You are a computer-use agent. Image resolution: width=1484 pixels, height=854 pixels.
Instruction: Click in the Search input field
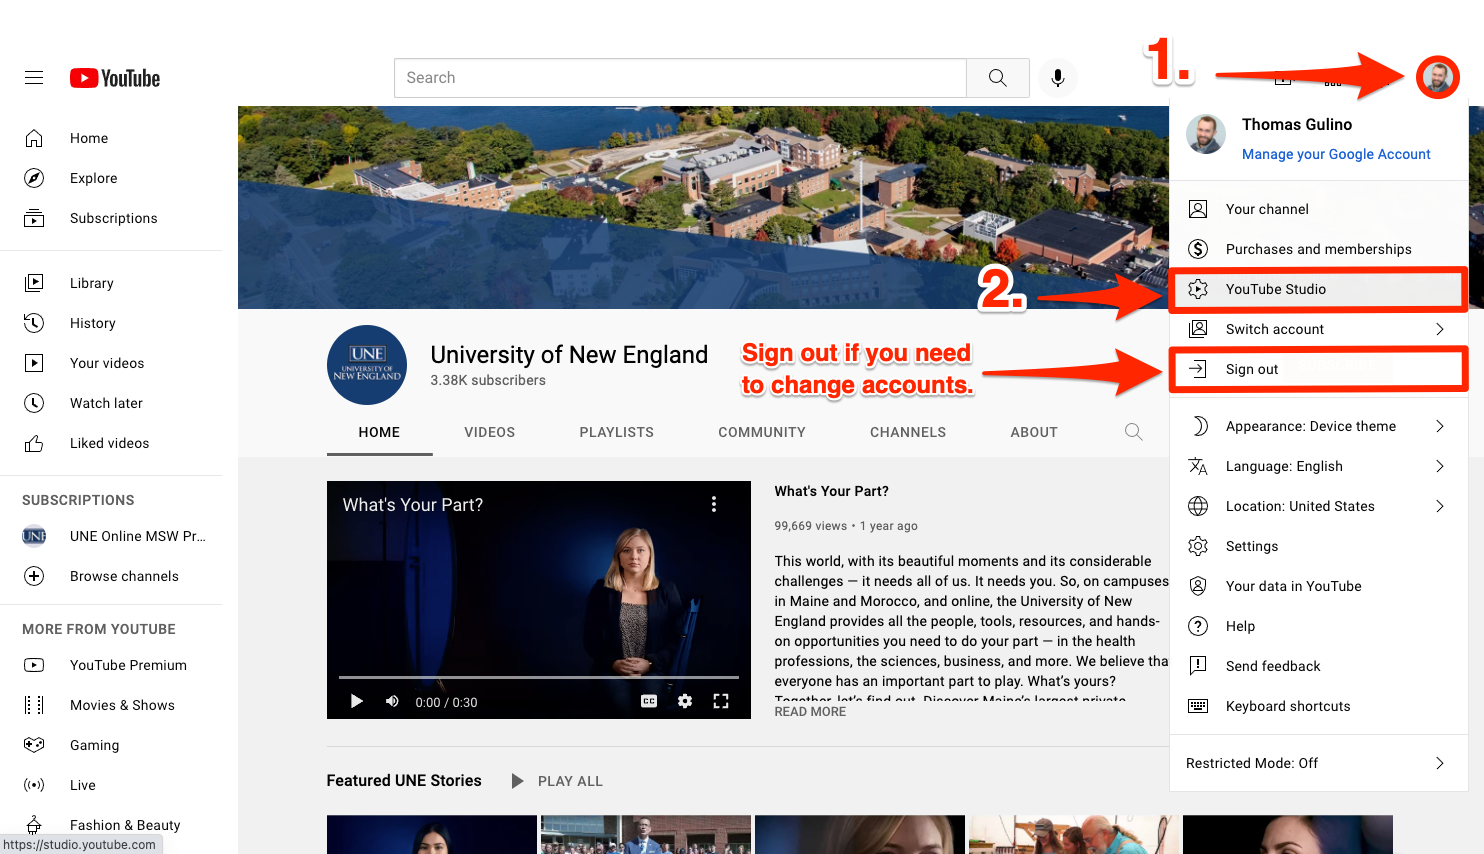681,78
